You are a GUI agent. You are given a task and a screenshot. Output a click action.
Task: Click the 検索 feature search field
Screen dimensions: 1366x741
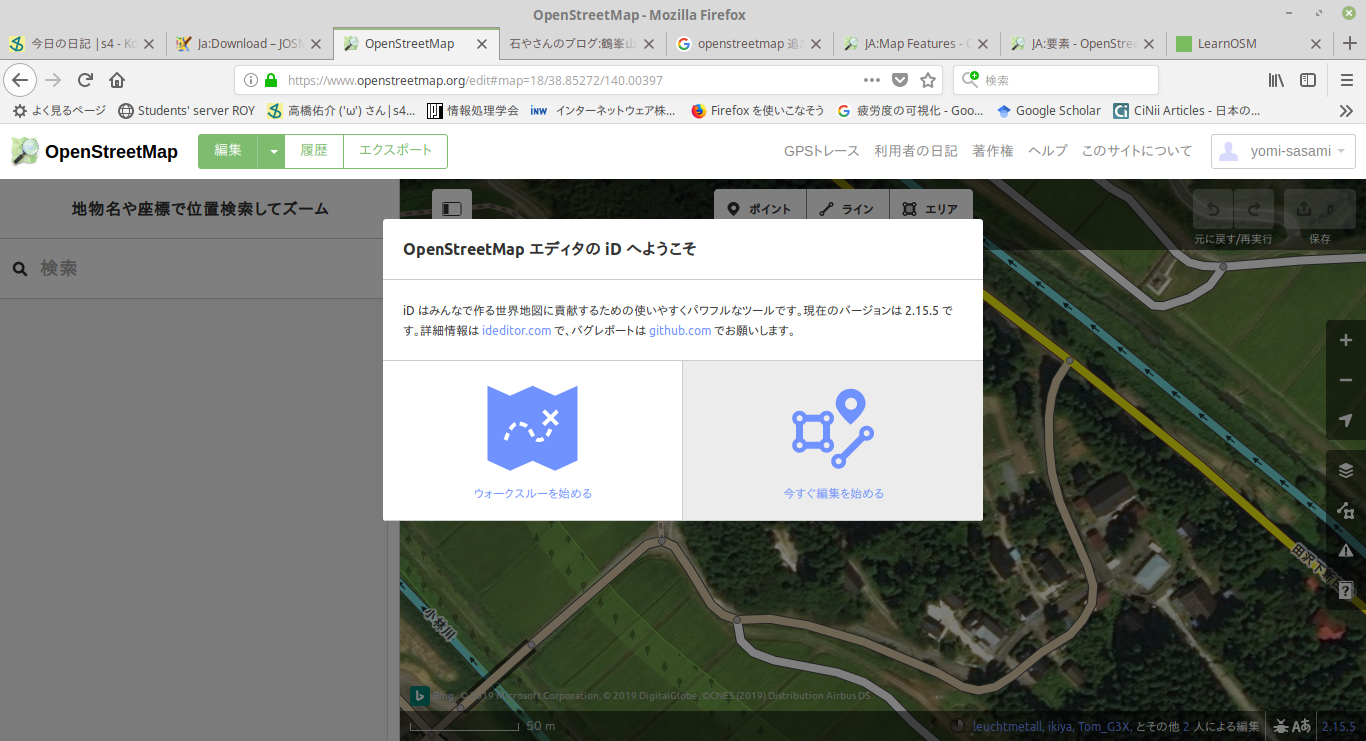200,268
